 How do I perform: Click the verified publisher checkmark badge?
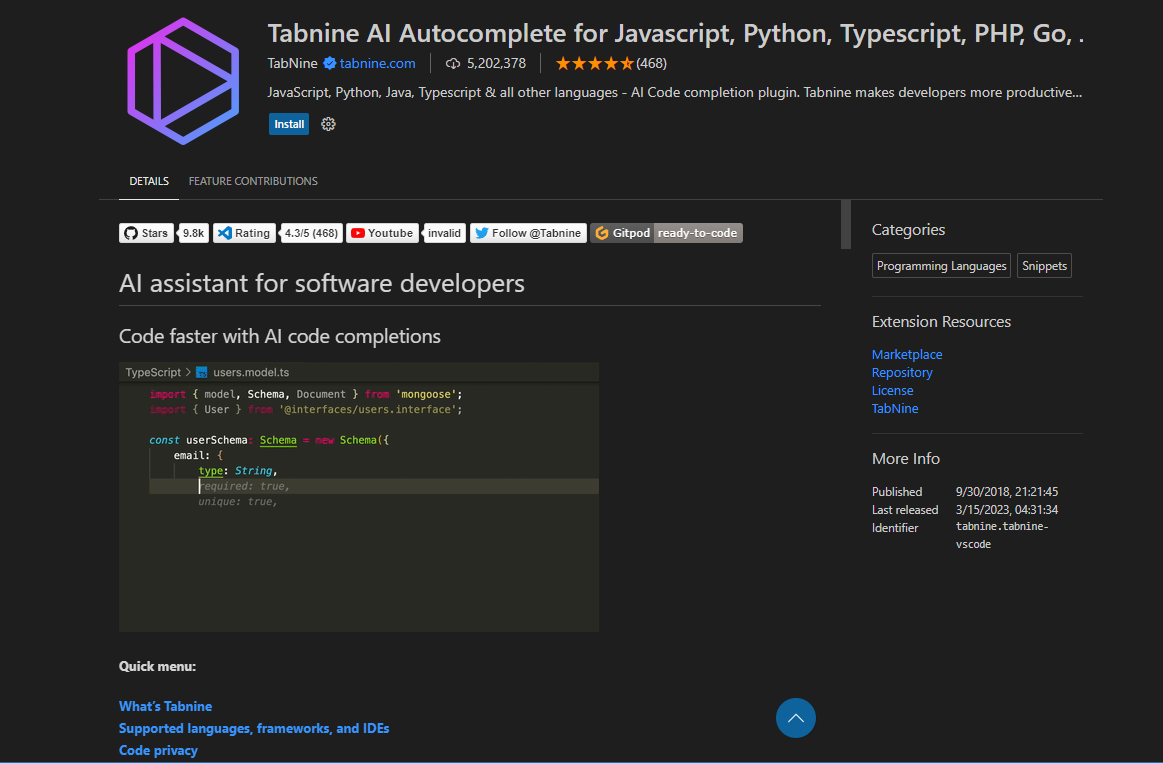click(329, 63)
